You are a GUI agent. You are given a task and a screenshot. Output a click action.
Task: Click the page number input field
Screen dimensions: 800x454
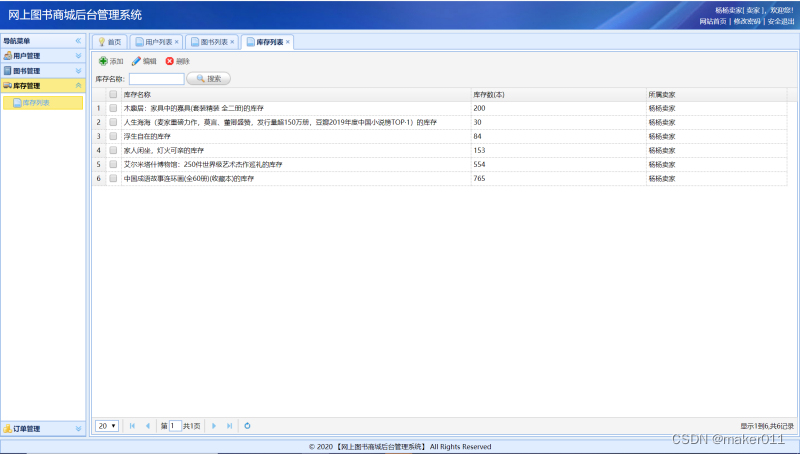(x=175, y=426)
